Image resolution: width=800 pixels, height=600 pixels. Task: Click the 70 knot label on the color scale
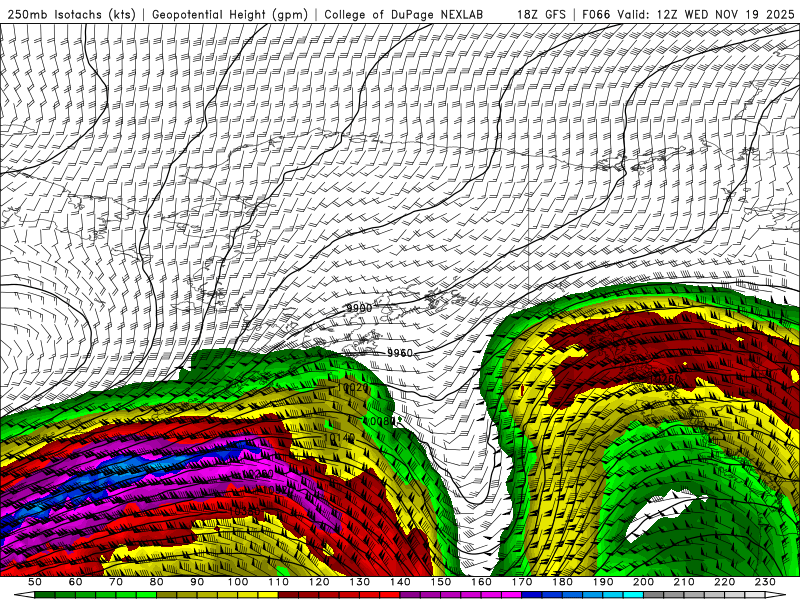tap(116, 582)
